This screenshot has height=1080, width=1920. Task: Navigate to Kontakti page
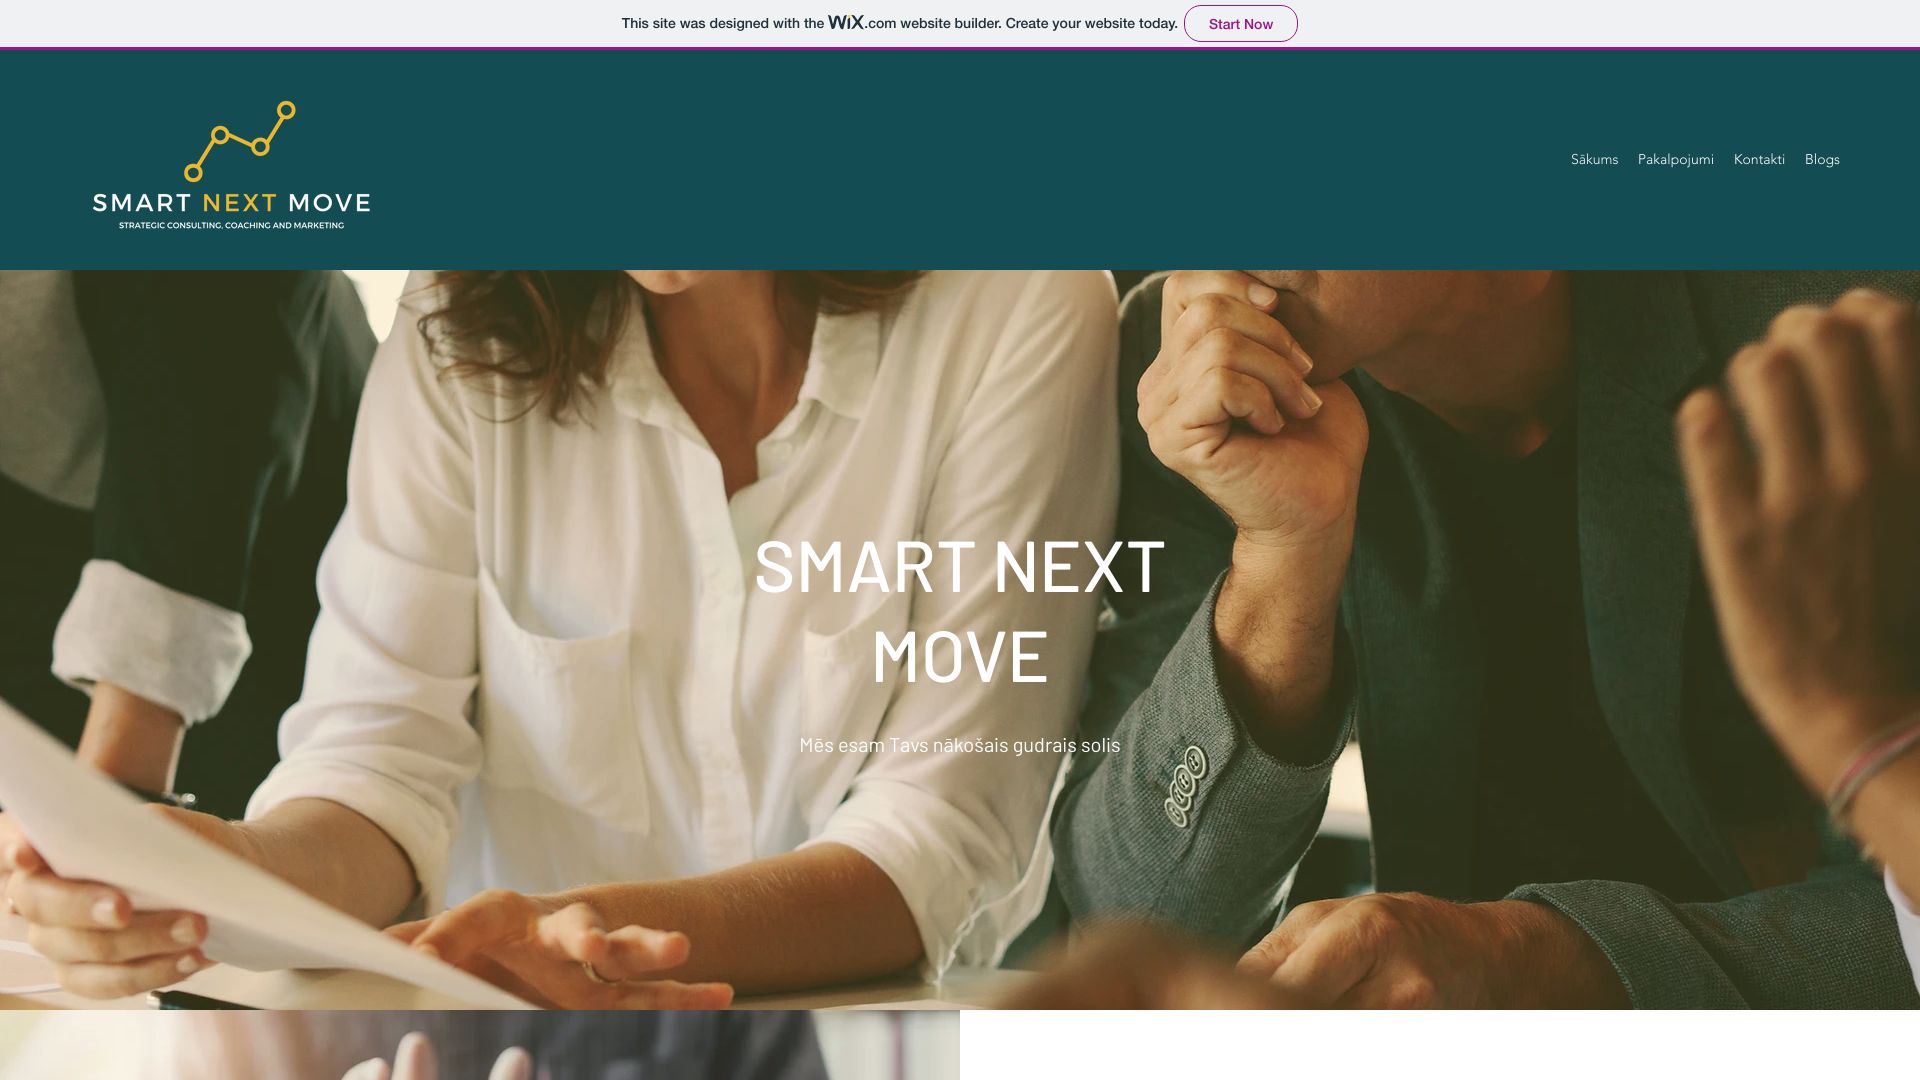point(1759,160)
